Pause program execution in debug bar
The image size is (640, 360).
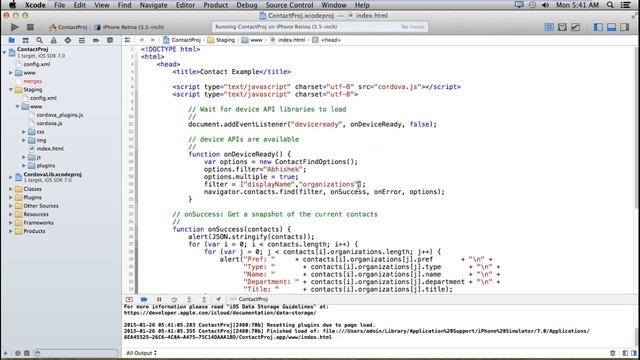click(159, 299)
